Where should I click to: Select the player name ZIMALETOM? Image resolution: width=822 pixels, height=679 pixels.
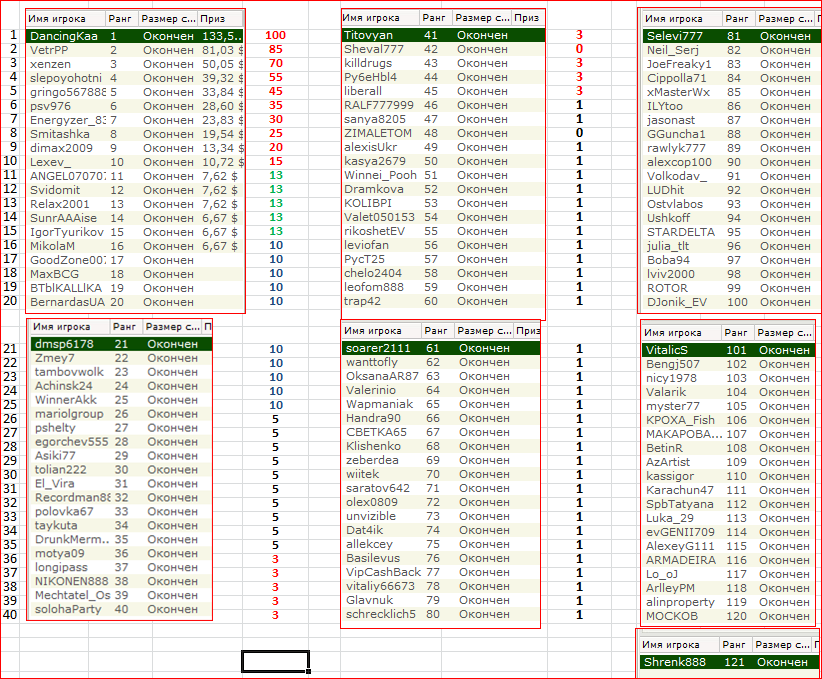[x=378, y=133]
